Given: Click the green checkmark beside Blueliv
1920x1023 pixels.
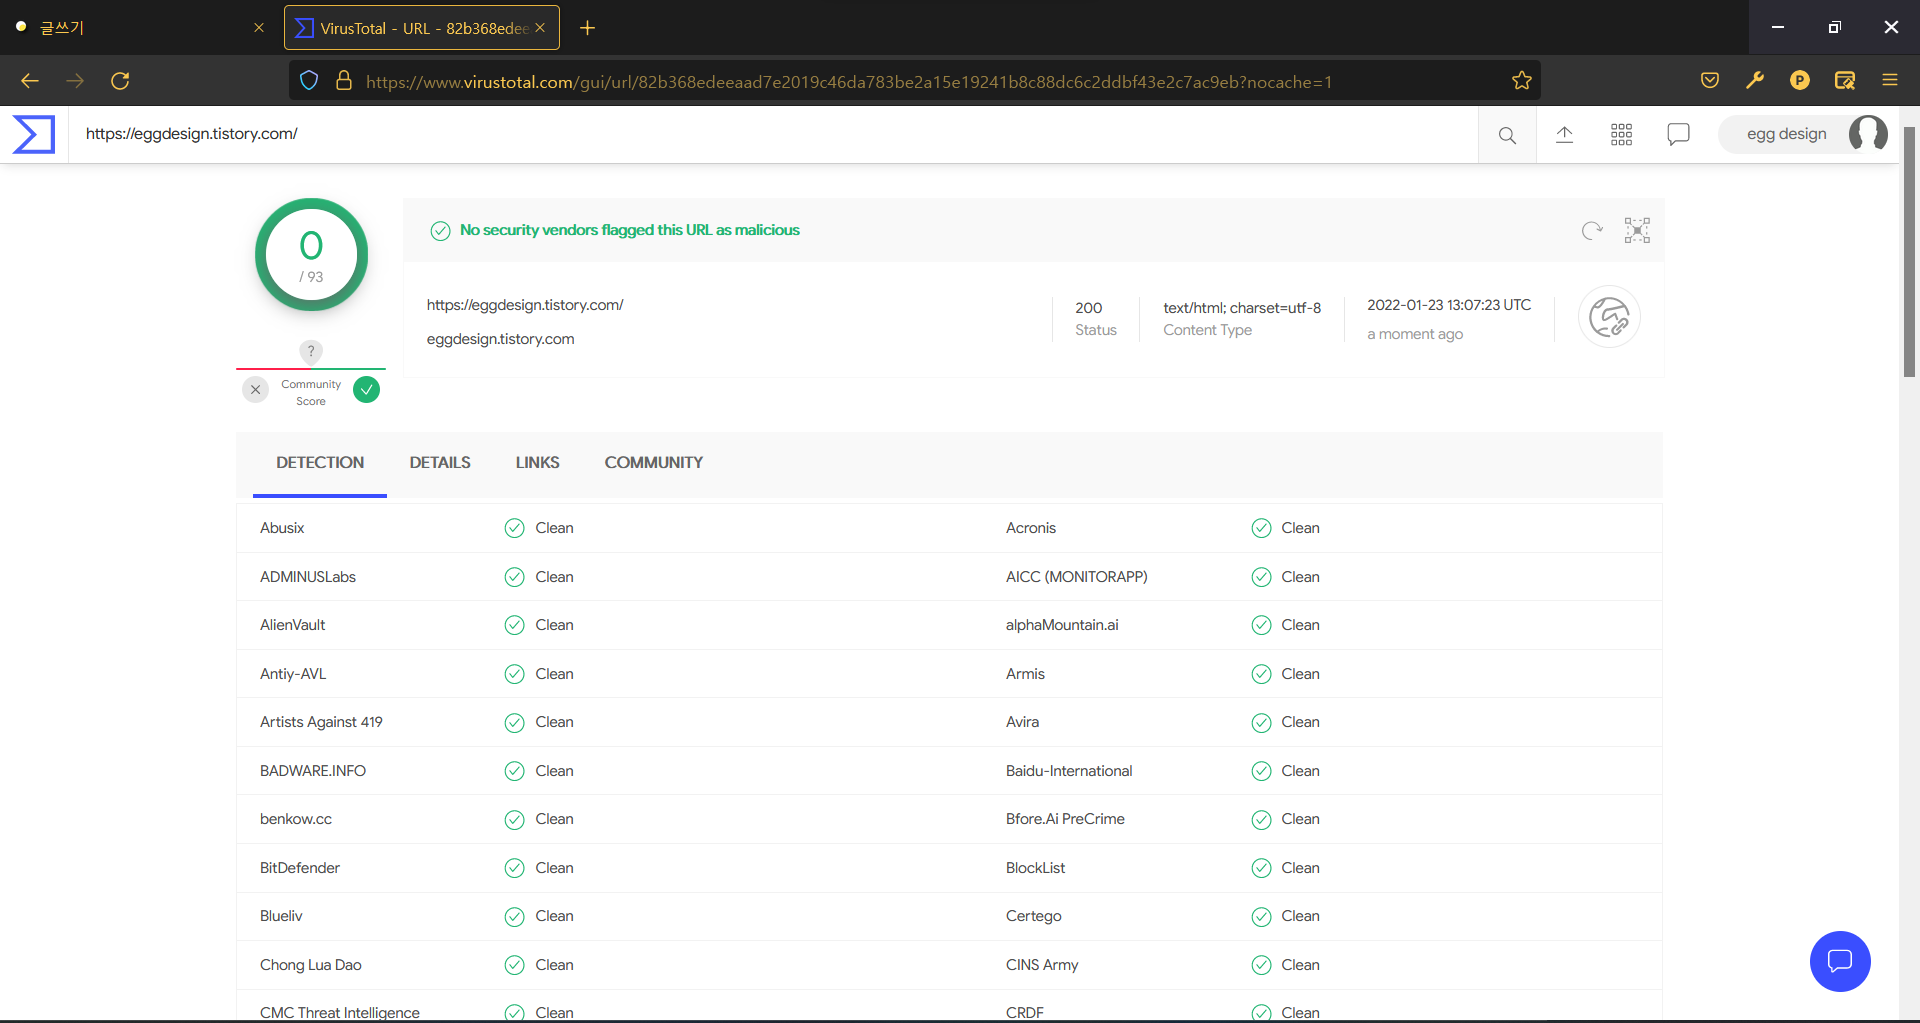Looking at the screenshot, I should coord(514,917).
